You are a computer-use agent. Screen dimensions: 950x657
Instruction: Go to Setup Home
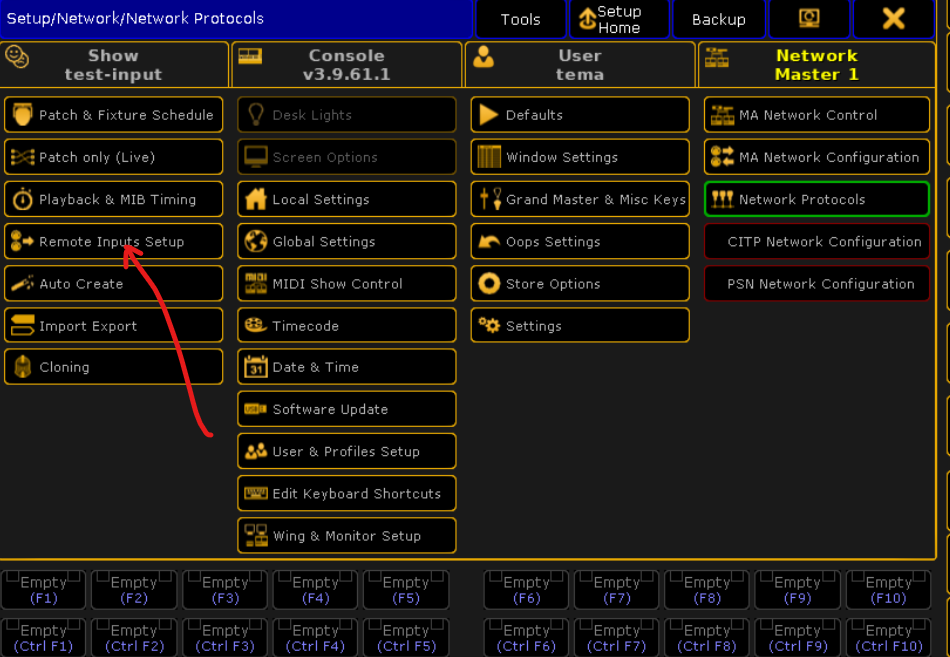[619, 19]
